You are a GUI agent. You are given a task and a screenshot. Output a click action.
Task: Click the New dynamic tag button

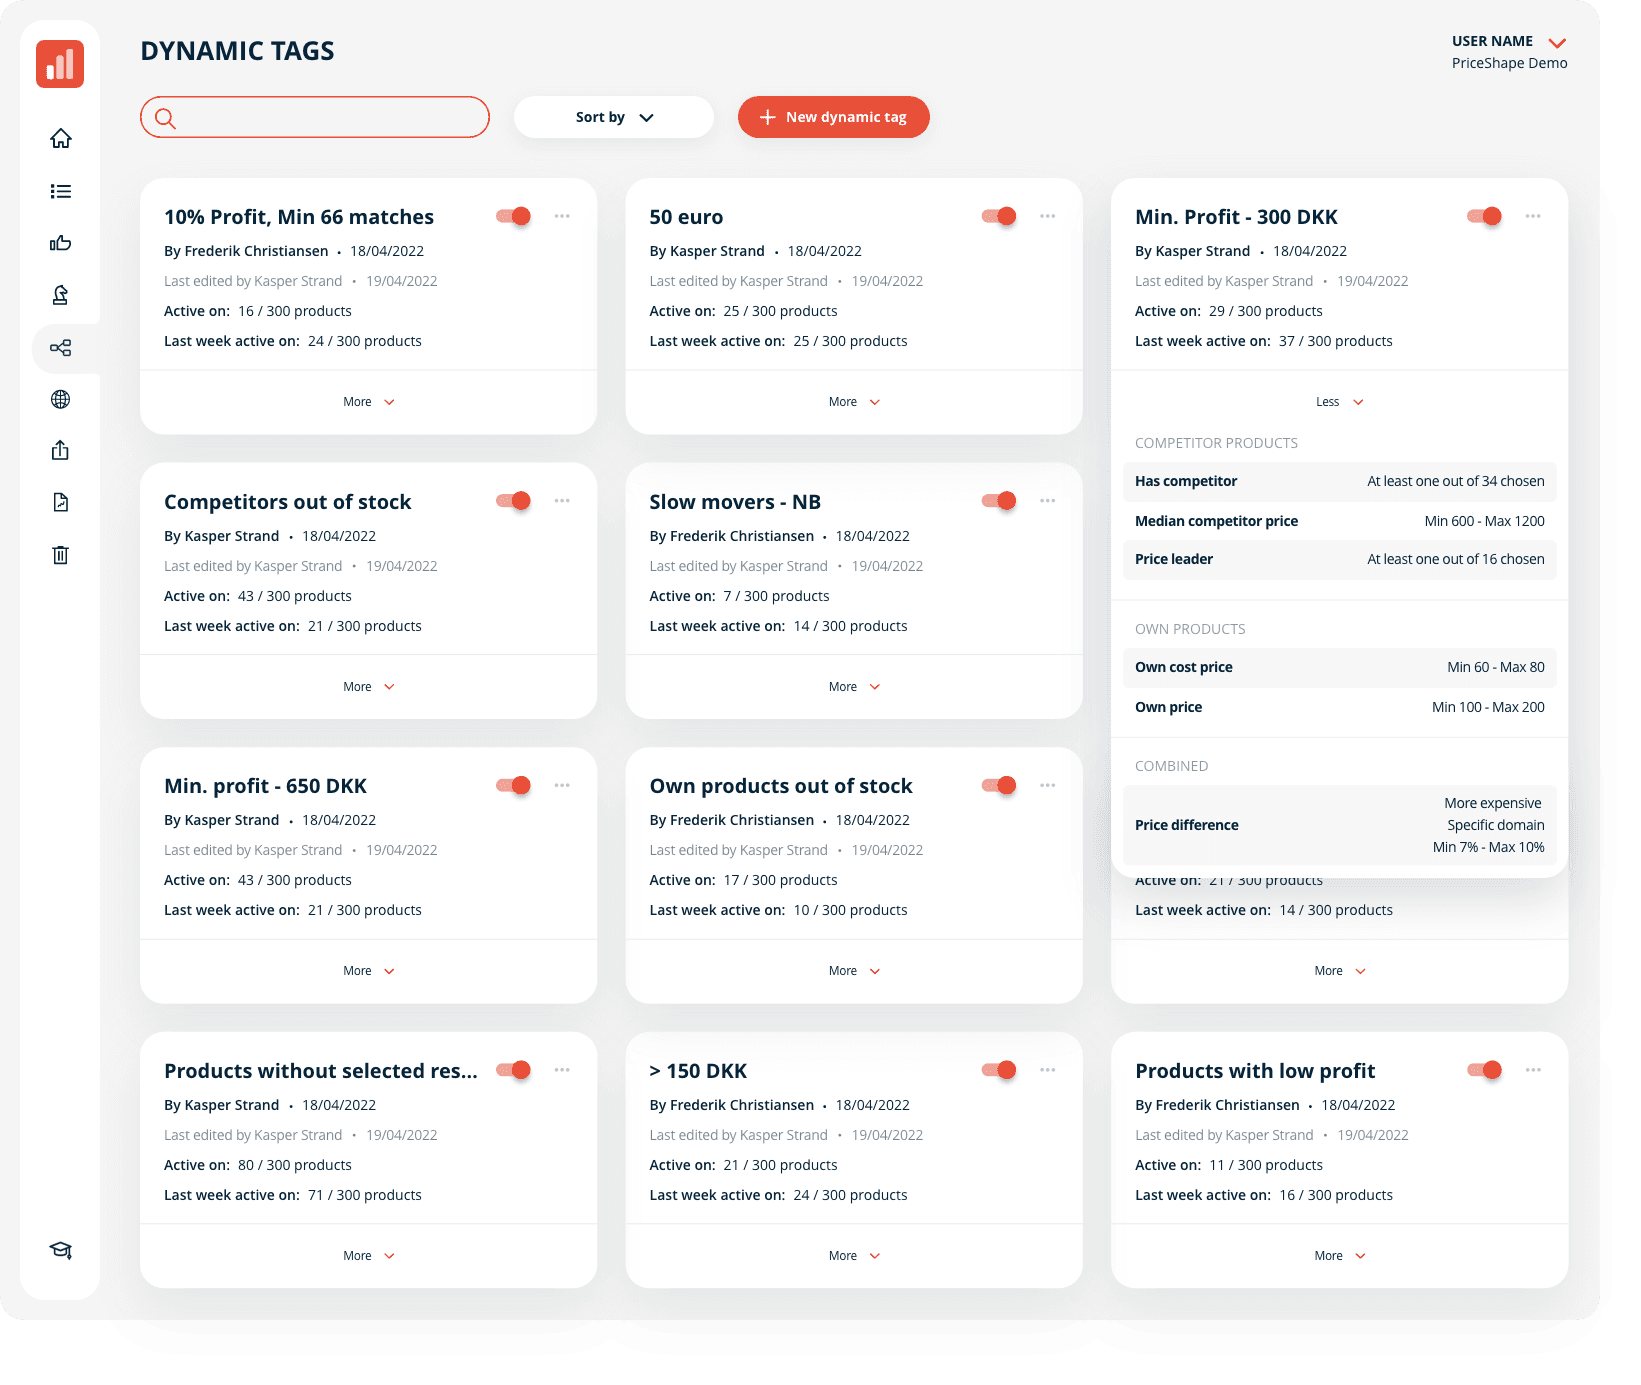(x=834, y=117)
